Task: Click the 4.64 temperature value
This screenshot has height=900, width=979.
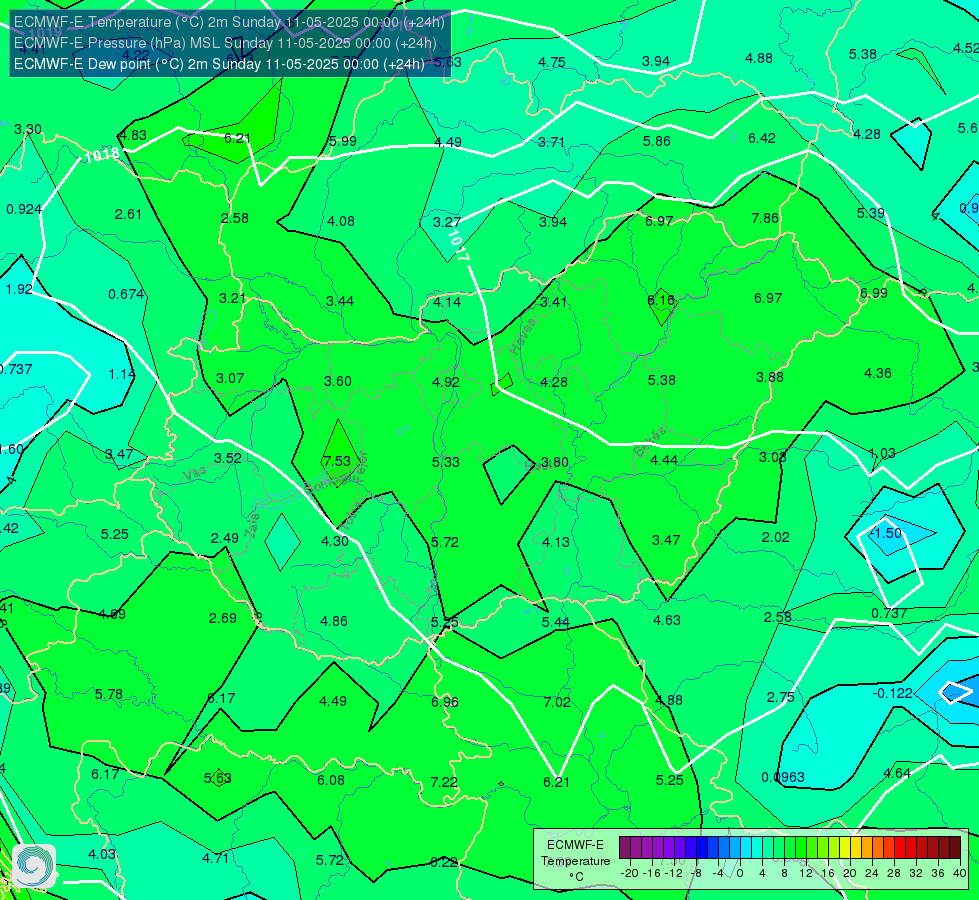Action: click(x=897, y=773)
